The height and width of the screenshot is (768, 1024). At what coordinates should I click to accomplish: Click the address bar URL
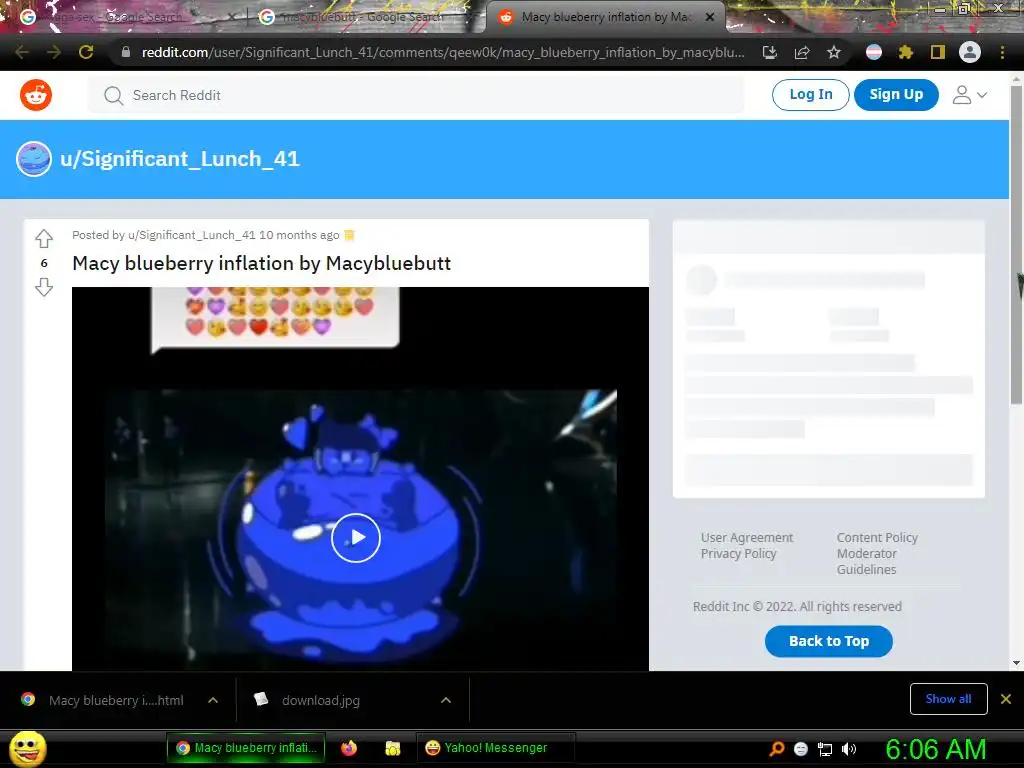[x=443, y=52]
